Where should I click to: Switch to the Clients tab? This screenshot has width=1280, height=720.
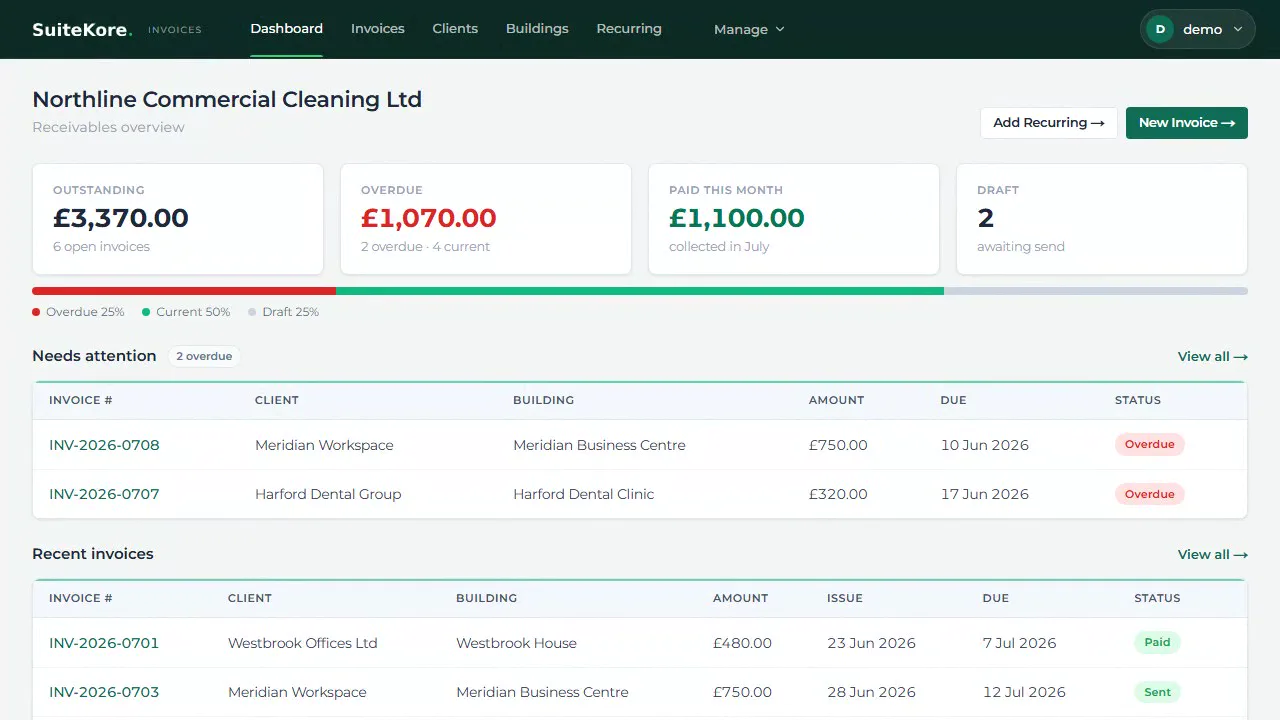click(x=455, y=28)
